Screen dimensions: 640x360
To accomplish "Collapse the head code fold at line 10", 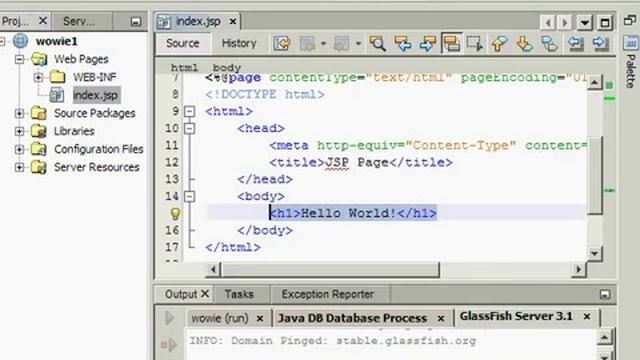I will 189,129.
